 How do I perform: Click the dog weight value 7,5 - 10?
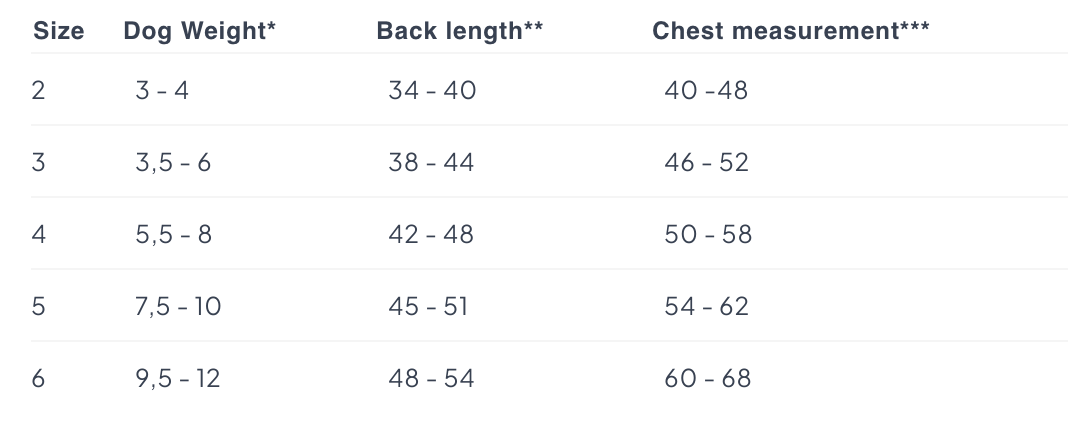click(x=178, y=307)
